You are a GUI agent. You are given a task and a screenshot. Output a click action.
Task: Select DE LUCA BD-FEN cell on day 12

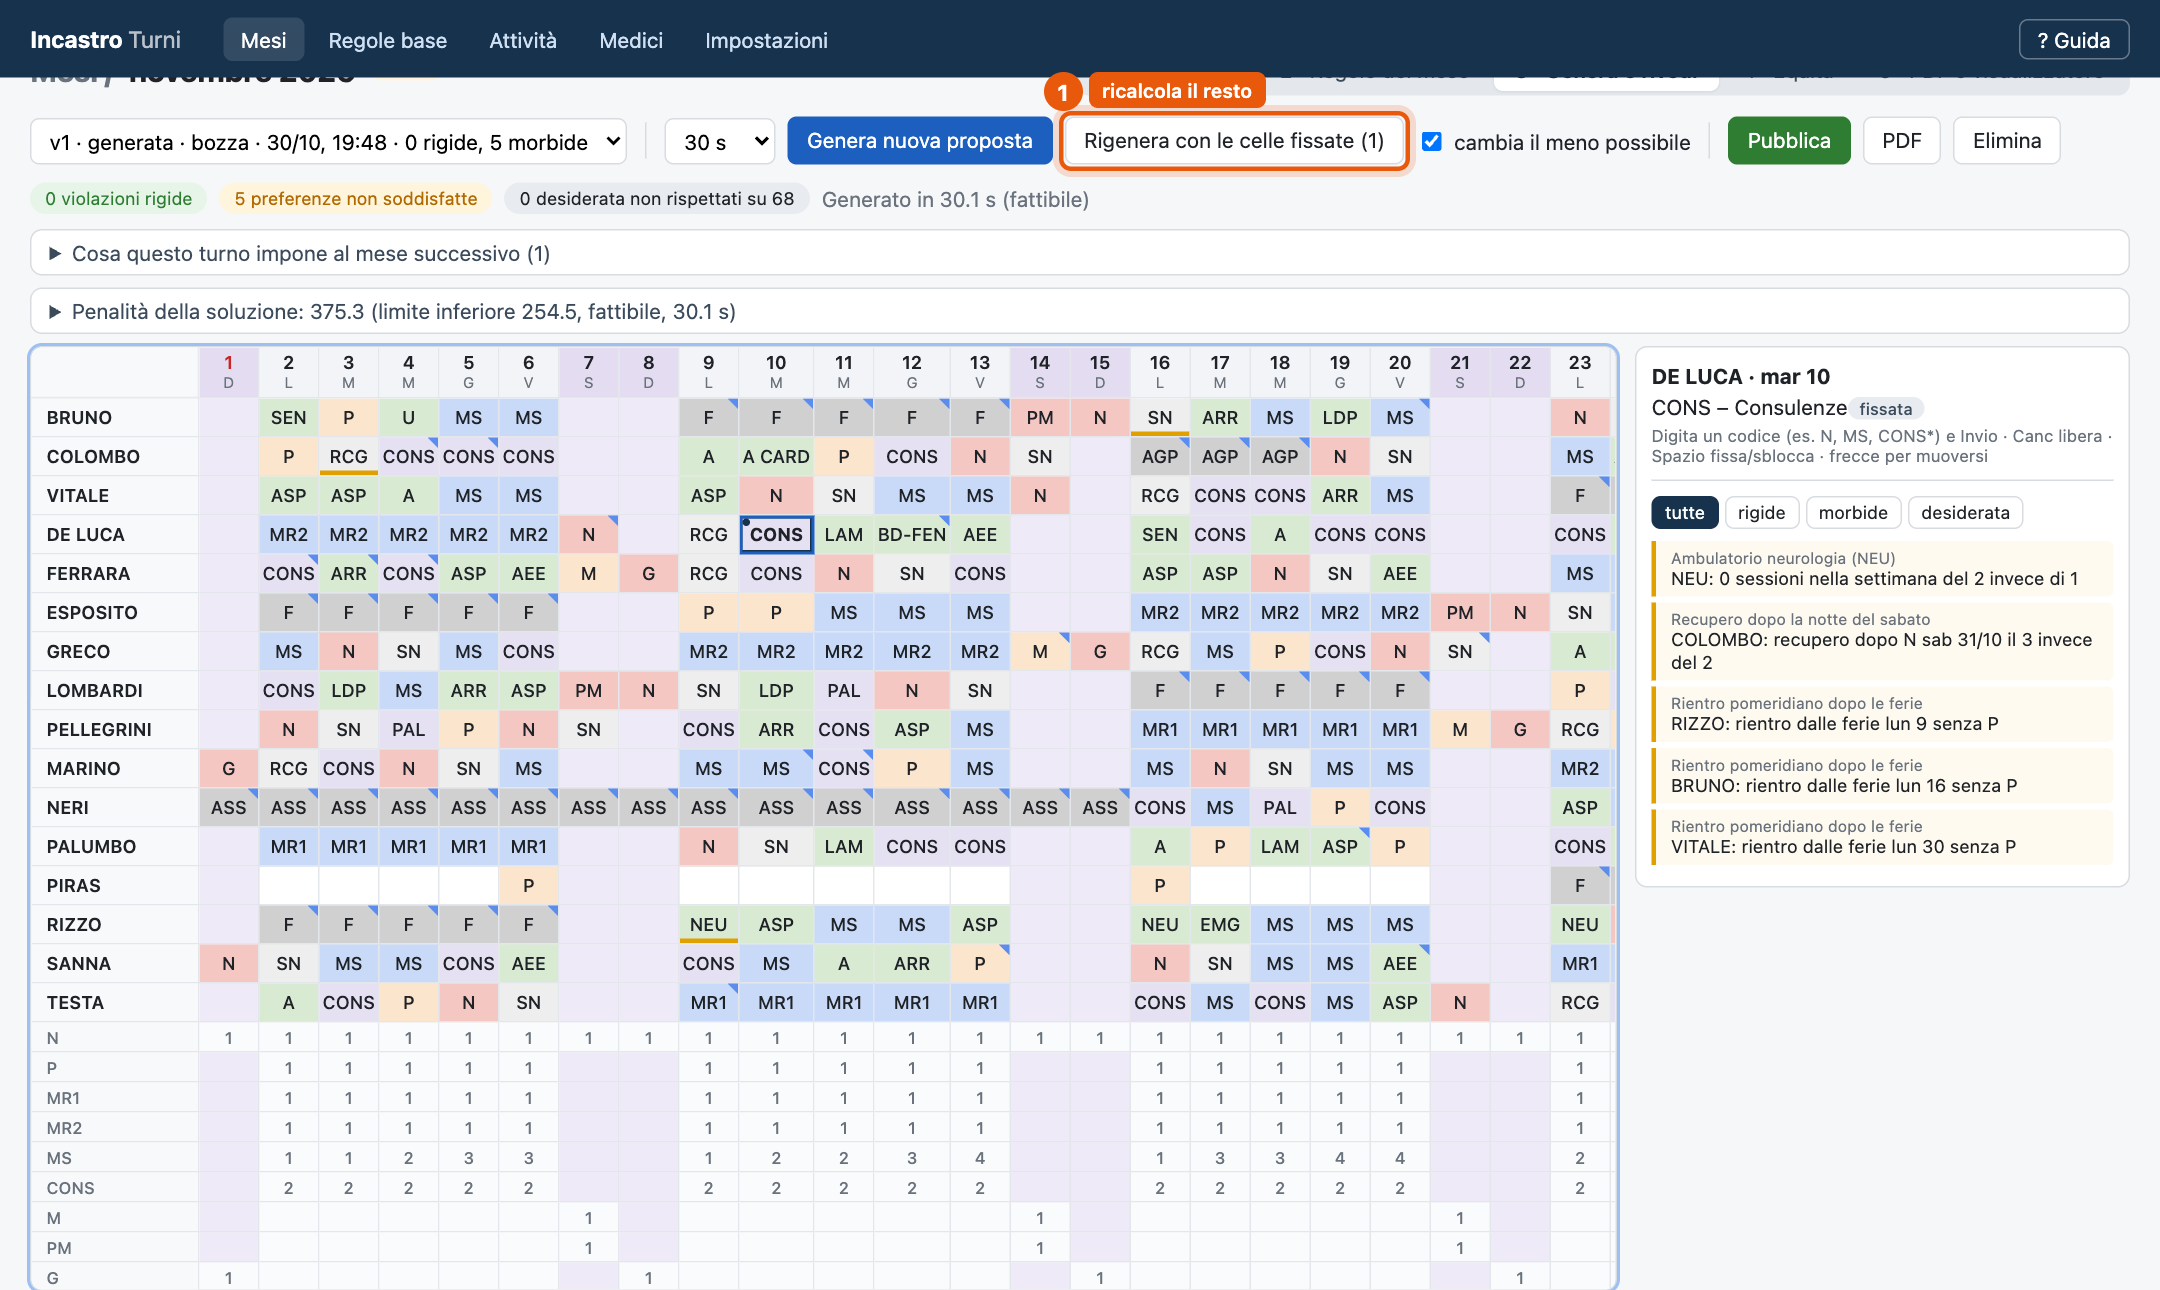911,534
